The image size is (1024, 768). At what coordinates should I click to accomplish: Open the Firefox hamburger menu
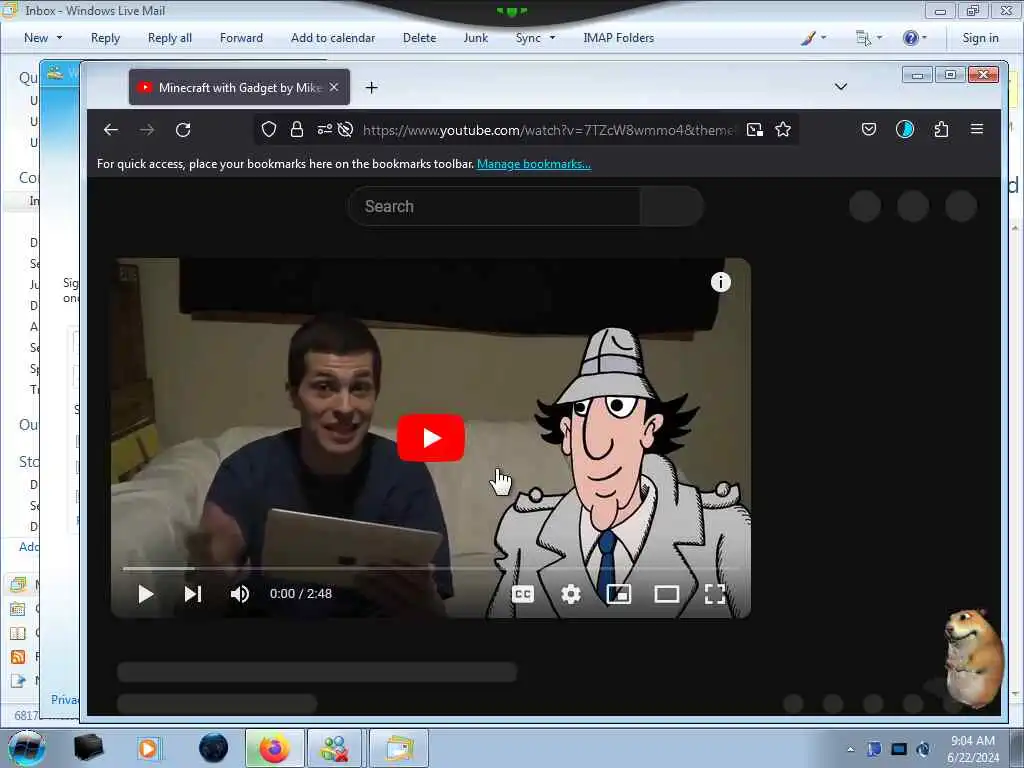(x=977, y=129)
